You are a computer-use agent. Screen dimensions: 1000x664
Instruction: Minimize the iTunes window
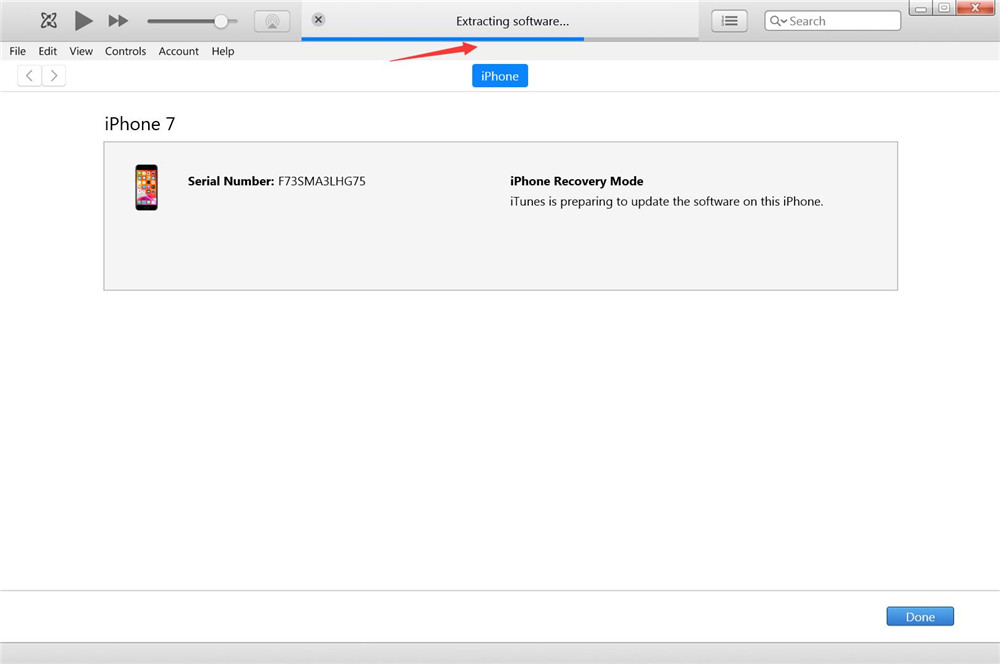pyautogui.click(x=921, y=8)
